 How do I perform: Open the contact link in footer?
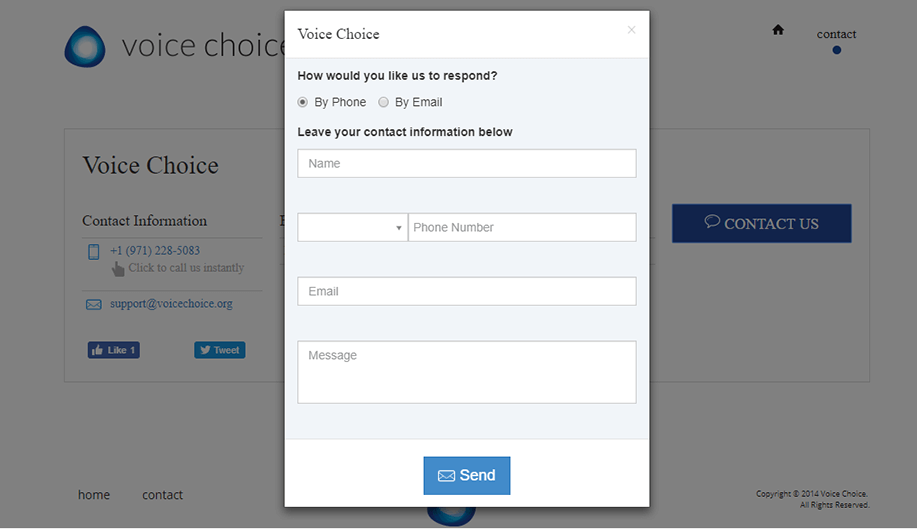[163, 495]
